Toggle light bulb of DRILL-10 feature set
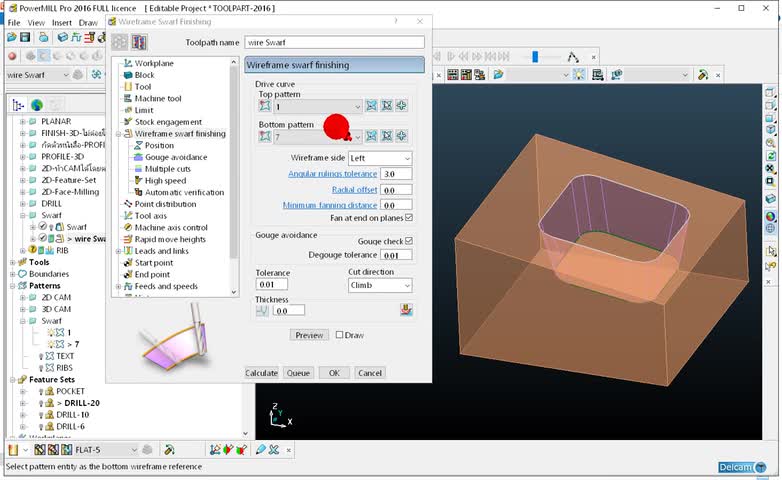 (41, 415)
